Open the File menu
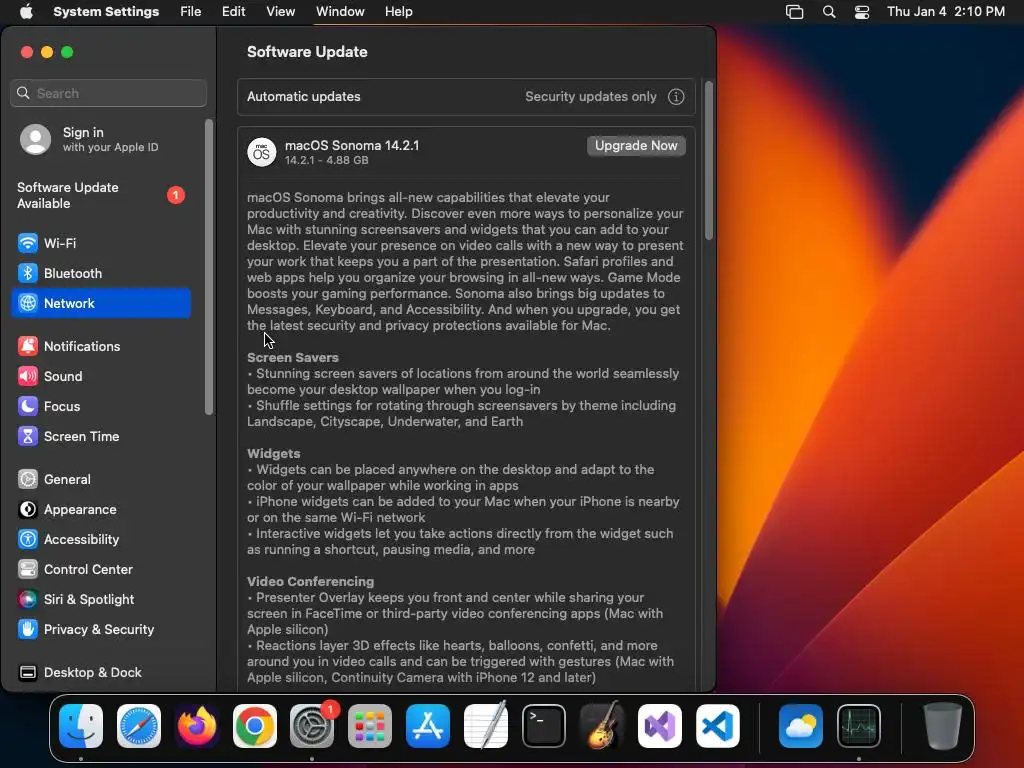This screenshot has width=1024, height=768. (x=191, y=12)
